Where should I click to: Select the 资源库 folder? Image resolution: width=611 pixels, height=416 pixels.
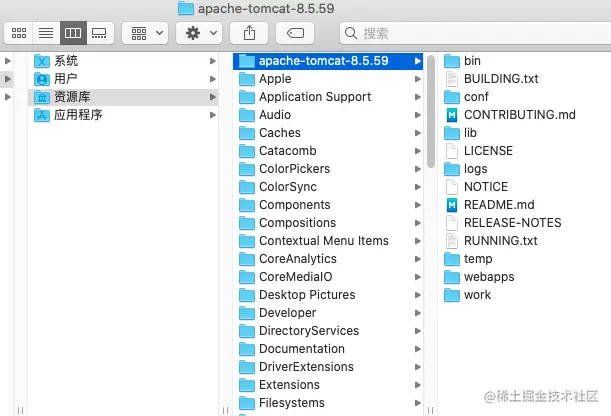(124, 97)
